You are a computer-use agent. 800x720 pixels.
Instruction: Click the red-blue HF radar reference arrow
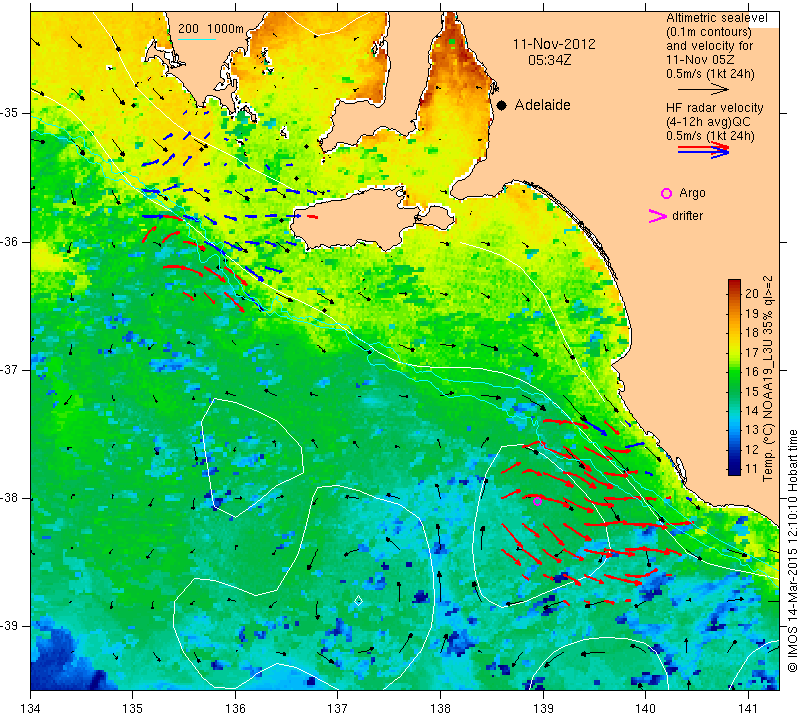pyautogui.click(x=704, y=150)
